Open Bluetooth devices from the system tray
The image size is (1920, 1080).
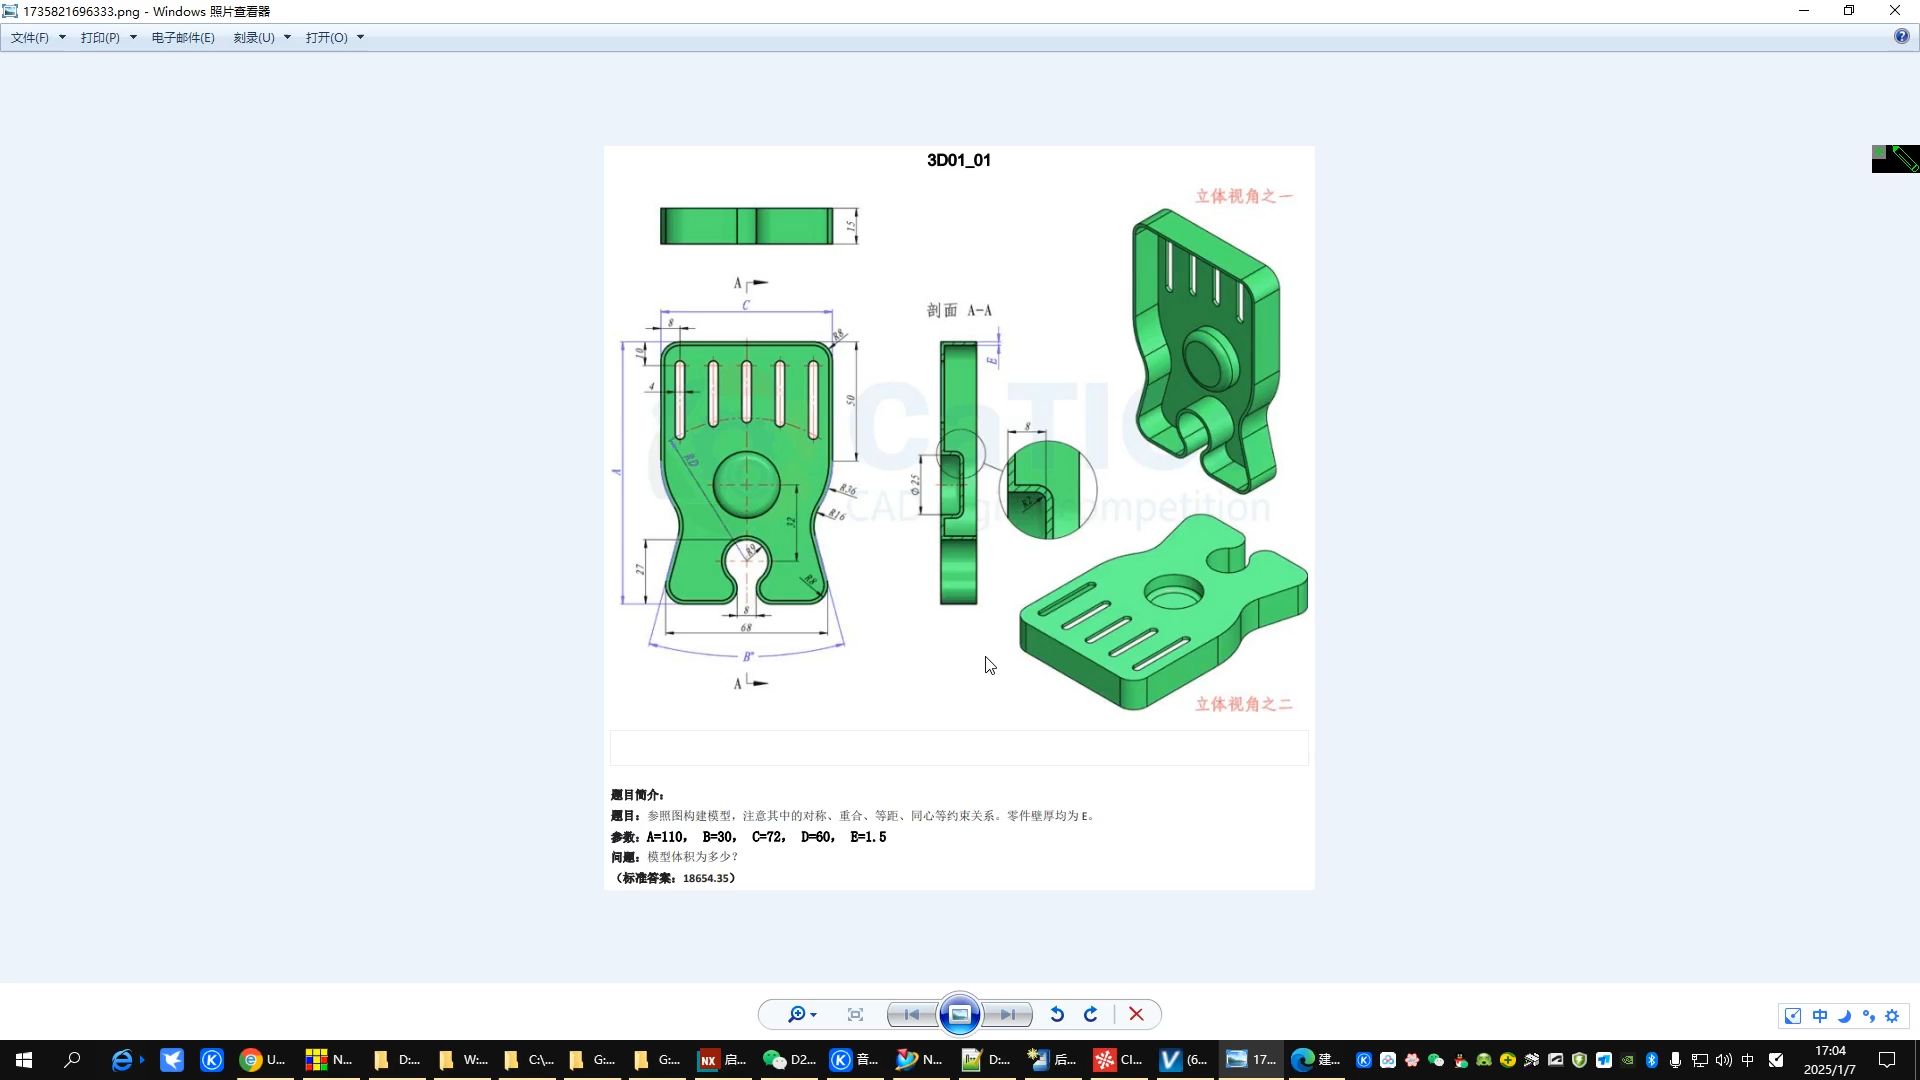click(1652, 1060)
